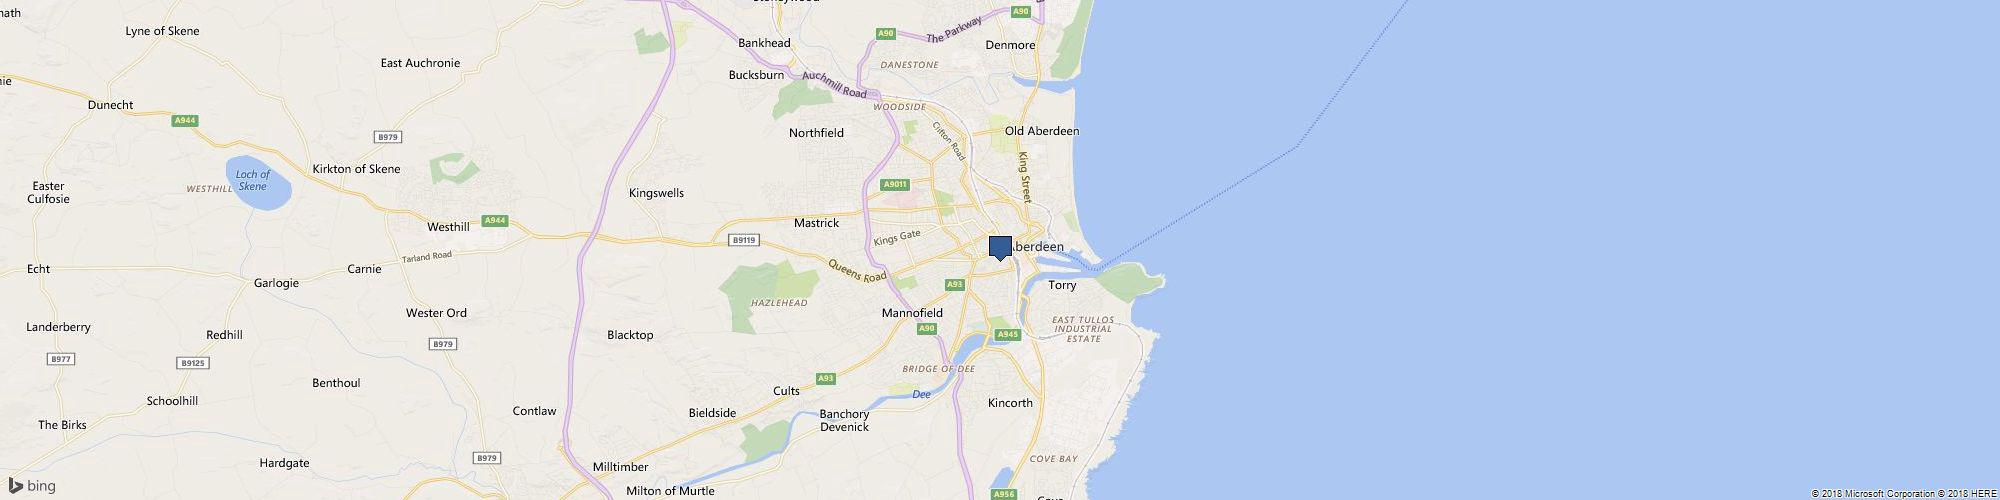Image resolution: width=2000 pixels, height=500 pixels.
Task: Click the Hazlehead park label
Action: pyautogui.click(x=779, y=303)
